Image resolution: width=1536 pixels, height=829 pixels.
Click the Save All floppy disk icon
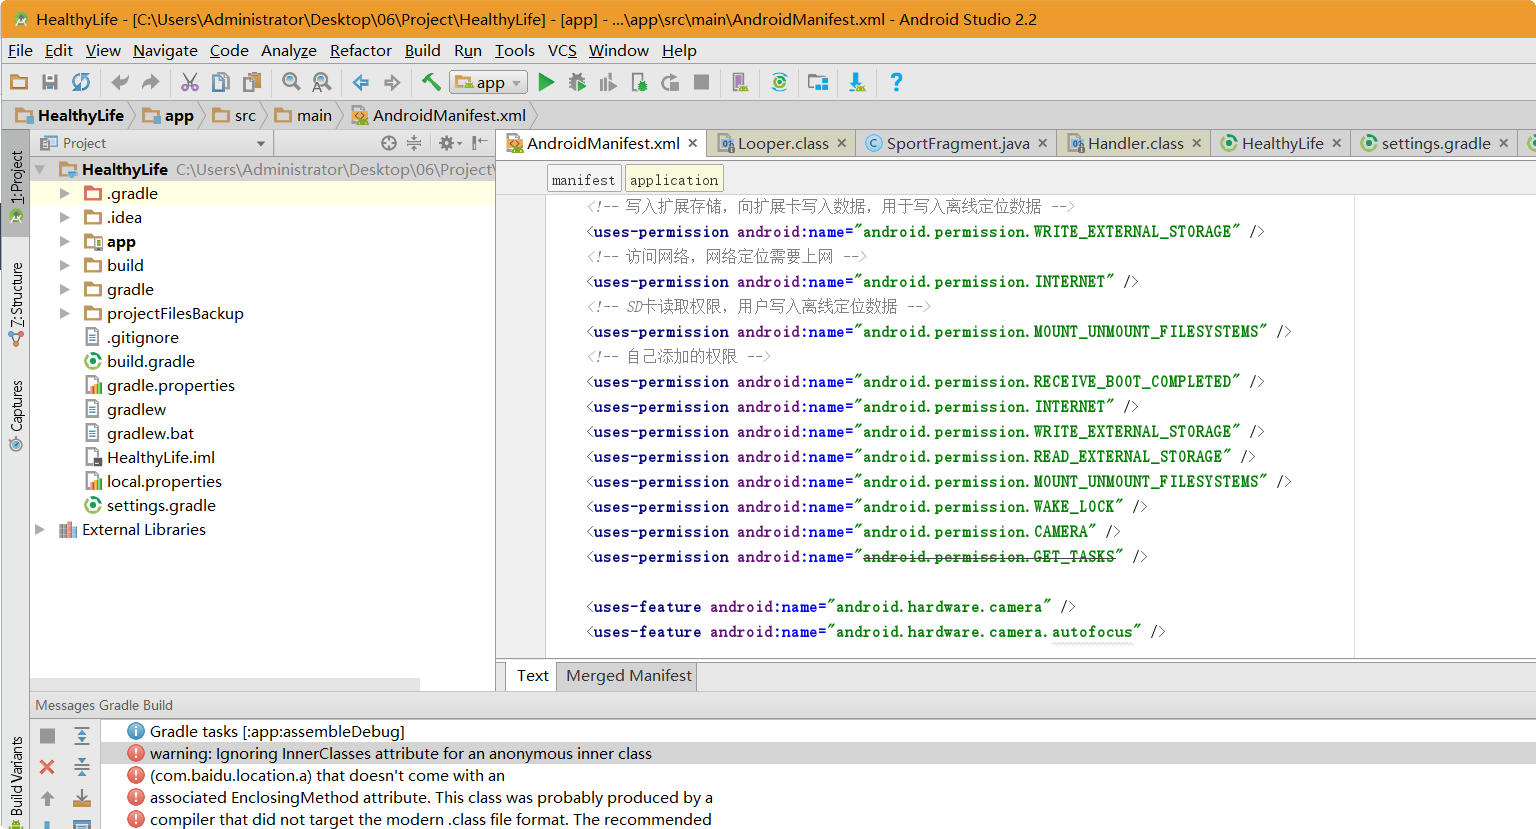(50, 82)
